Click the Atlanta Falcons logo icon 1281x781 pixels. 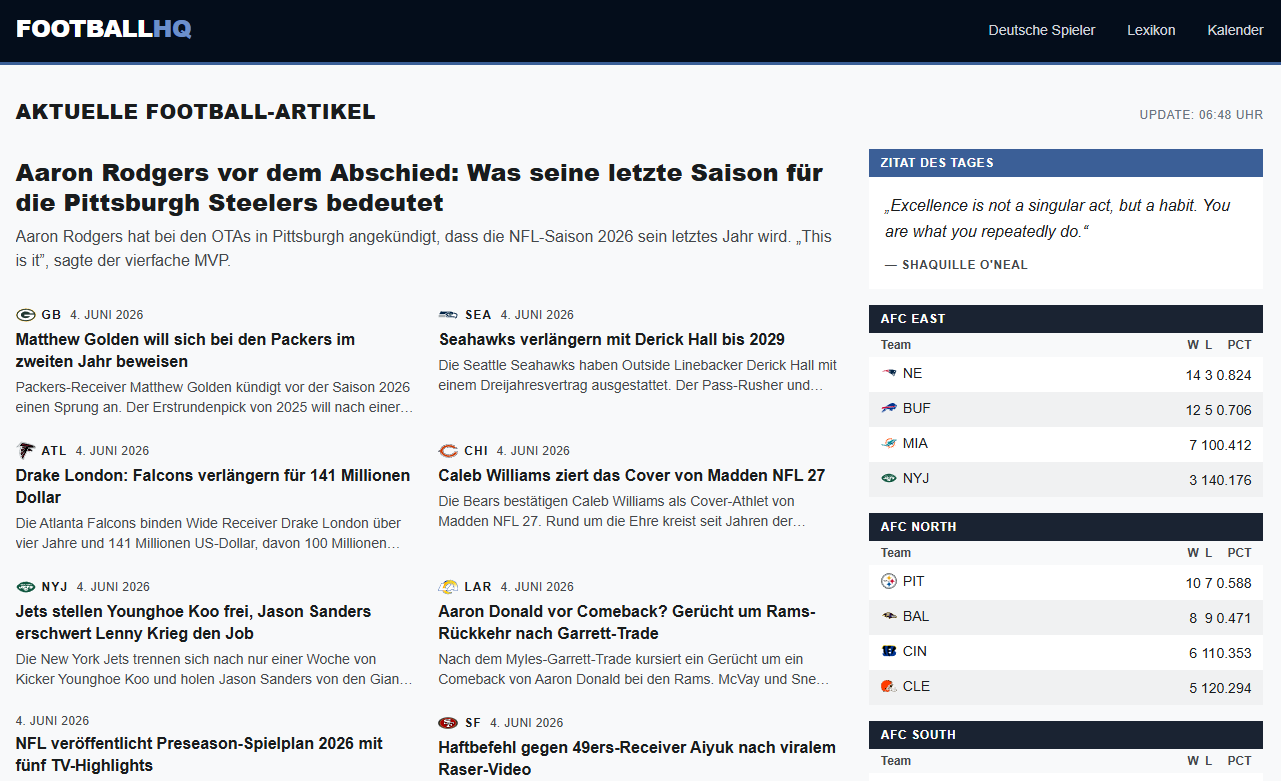(26, 451)
